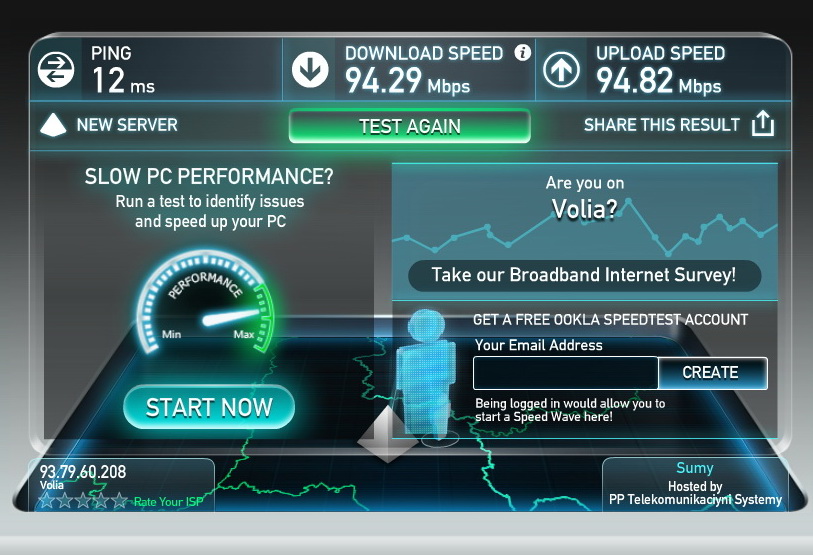Click Share This Result text

(x=662, y=125)
